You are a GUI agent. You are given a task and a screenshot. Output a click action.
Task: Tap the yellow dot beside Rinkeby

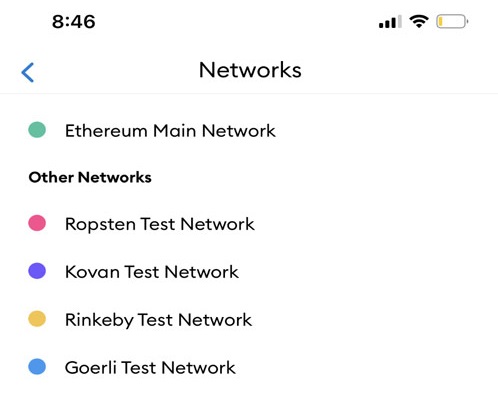(37, 319)
